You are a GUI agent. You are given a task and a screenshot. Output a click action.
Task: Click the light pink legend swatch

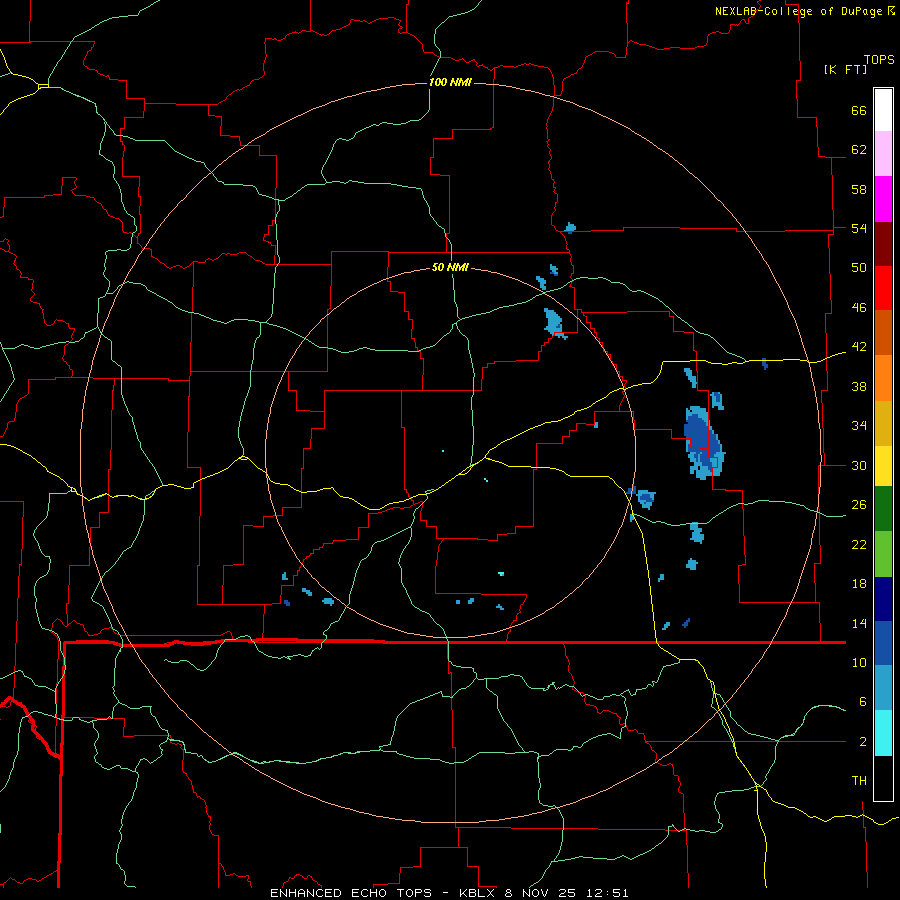click(883, 154)
